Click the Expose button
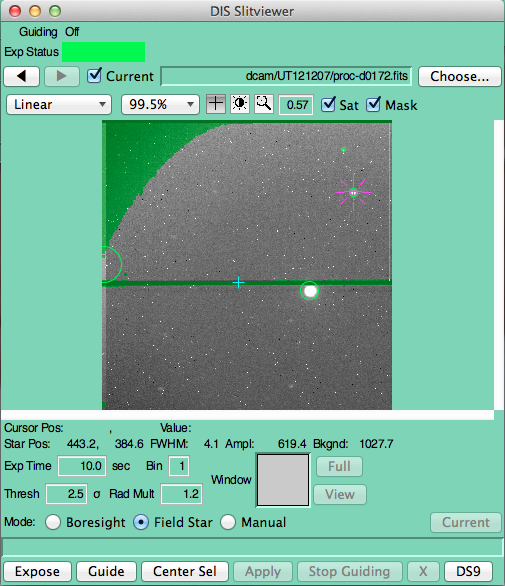Image resolution: width=505 pixels, height=586 pixels. (x=37, y=571)
